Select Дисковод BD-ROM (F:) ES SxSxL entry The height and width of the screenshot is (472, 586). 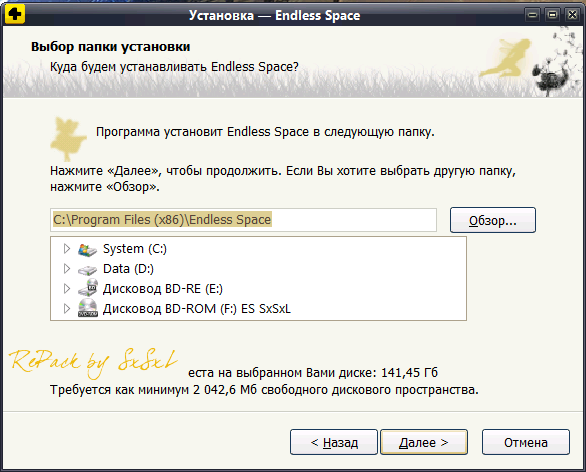point(197,309)
